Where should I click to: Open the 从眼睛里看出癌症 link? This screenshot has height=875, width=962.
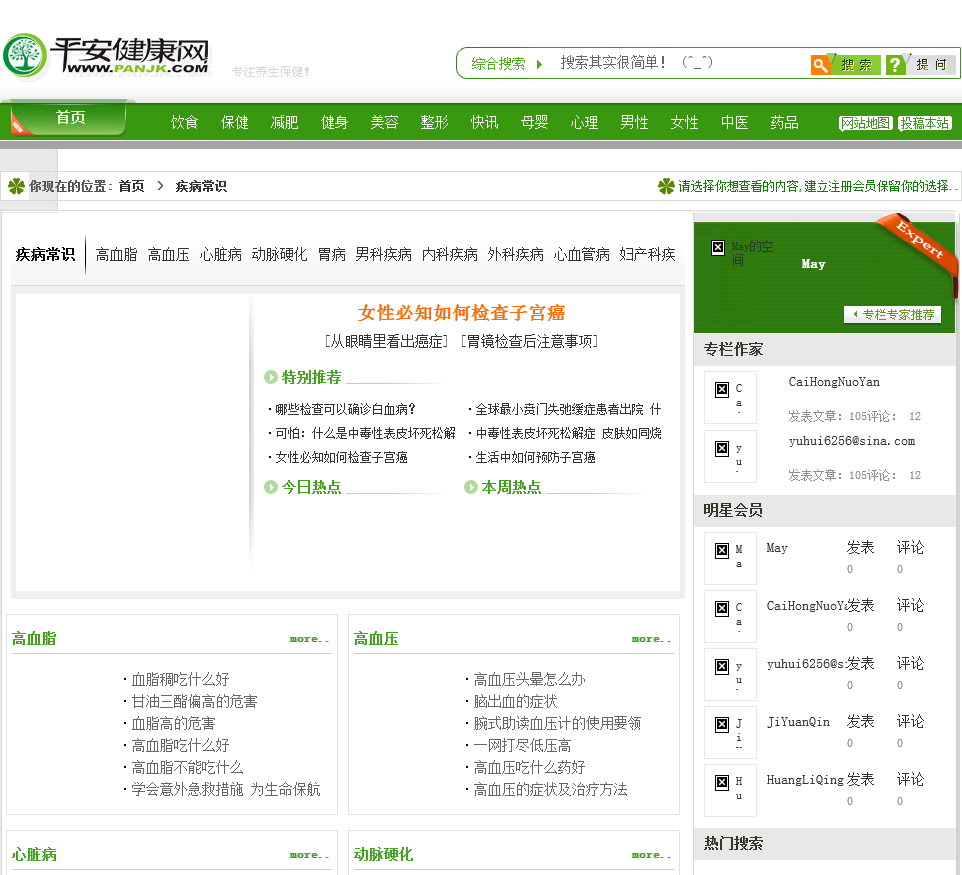click(387, 341)
